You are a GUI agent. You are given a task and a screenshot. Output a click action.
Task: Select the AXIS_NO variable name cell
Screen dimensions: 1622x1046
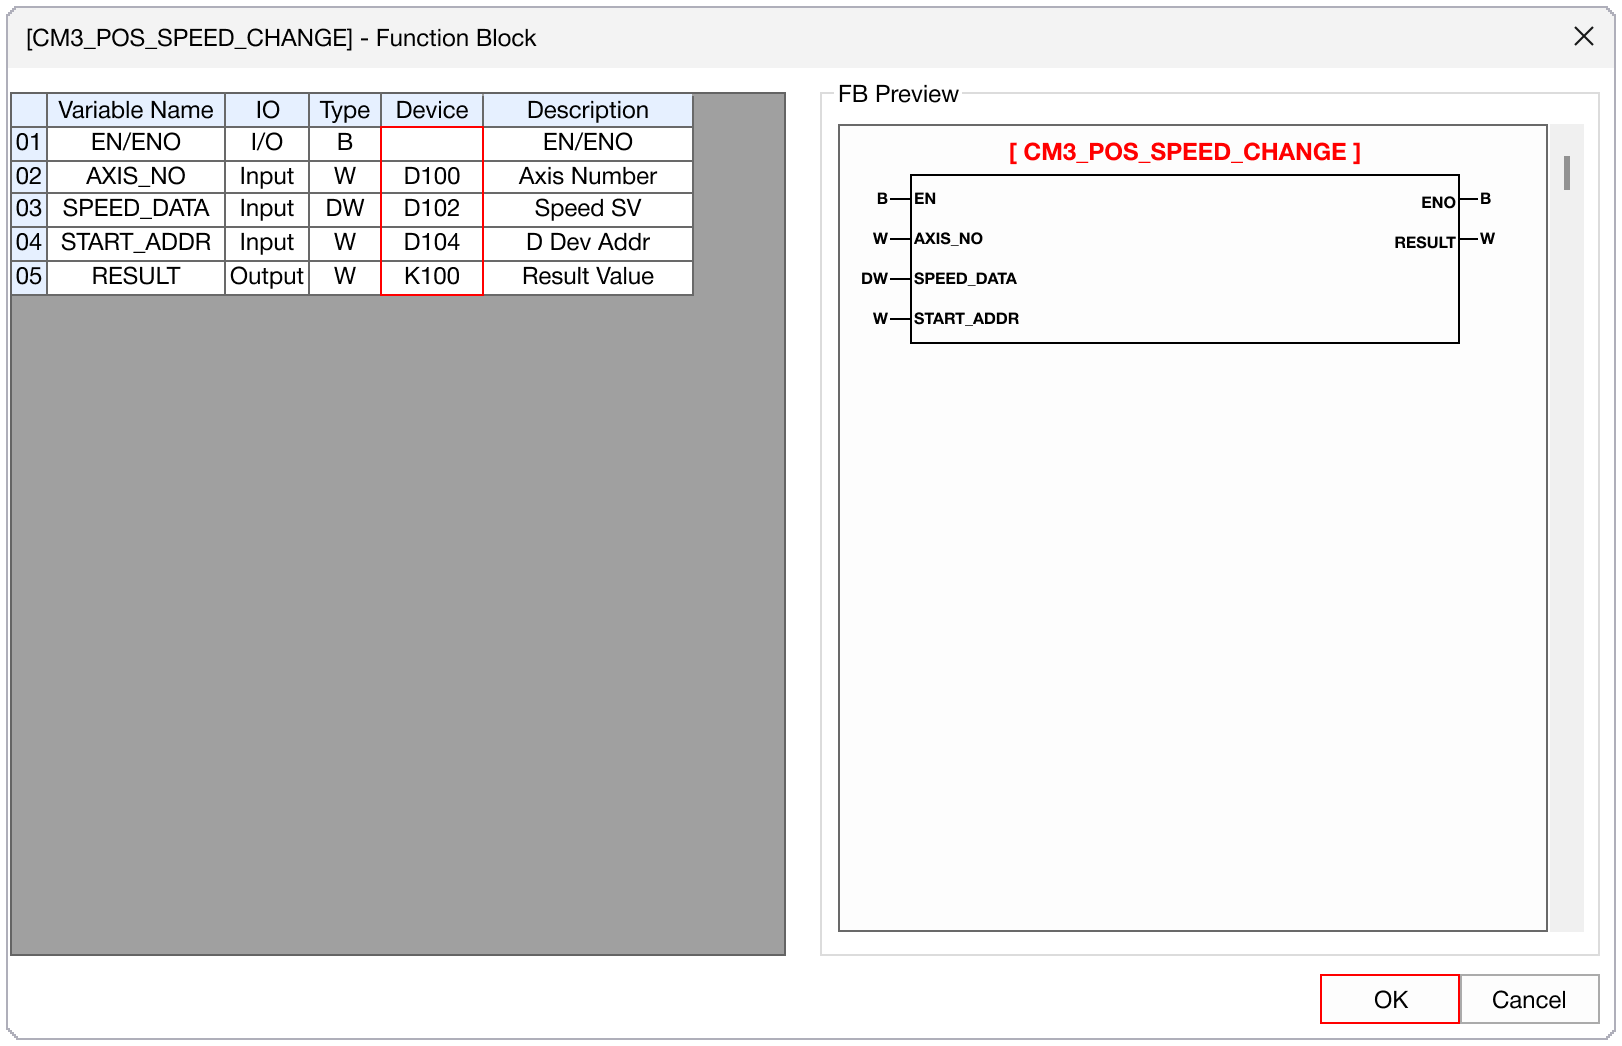coord(136,176)
